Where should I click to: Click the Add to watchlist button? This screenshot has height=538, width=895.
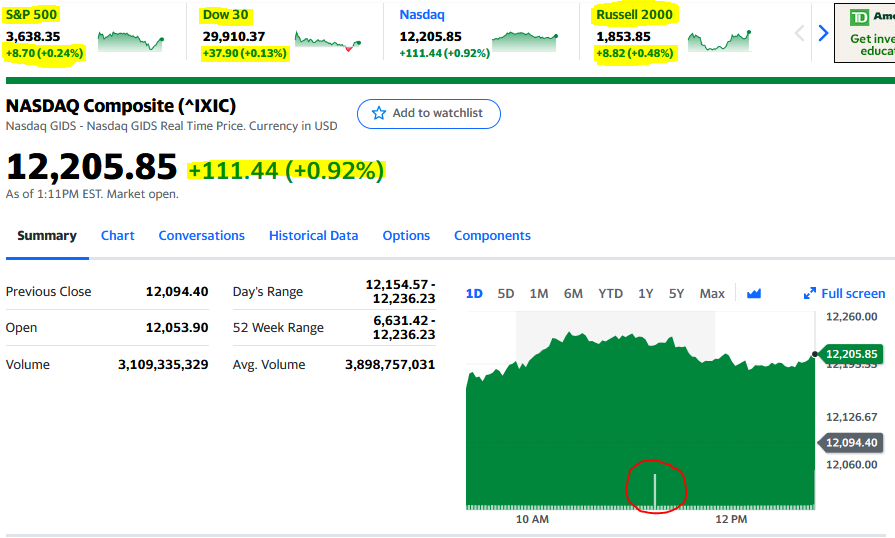point(429,114)
